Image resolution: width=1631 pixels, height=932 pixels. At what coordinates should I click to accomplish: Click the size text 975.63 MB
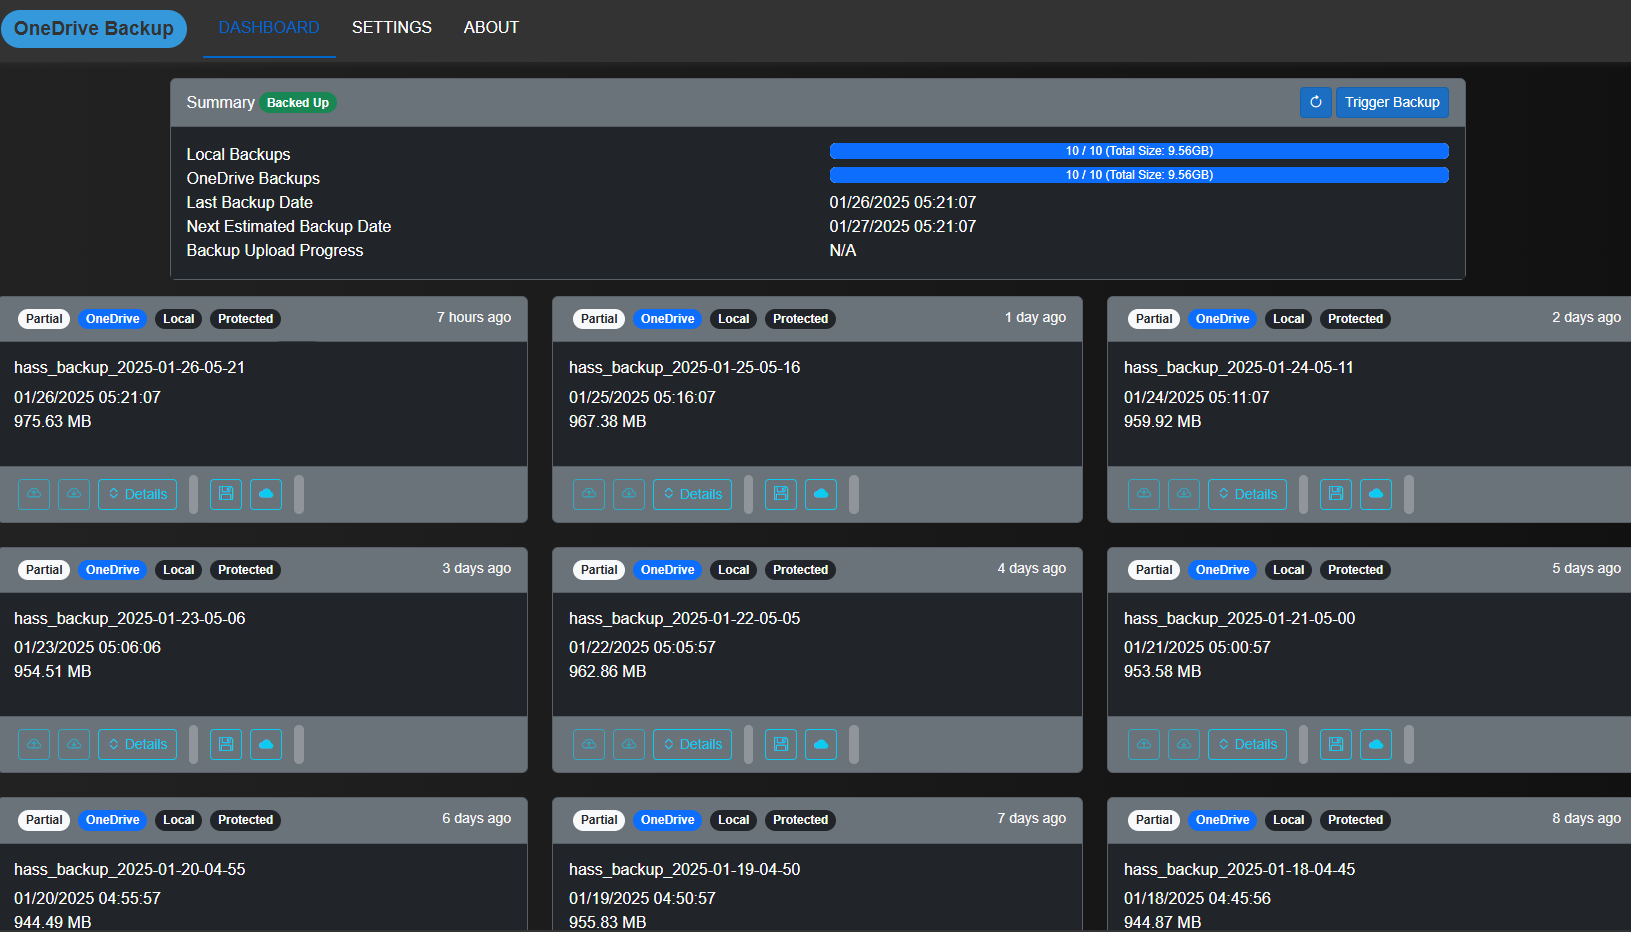tap(53, 422)
